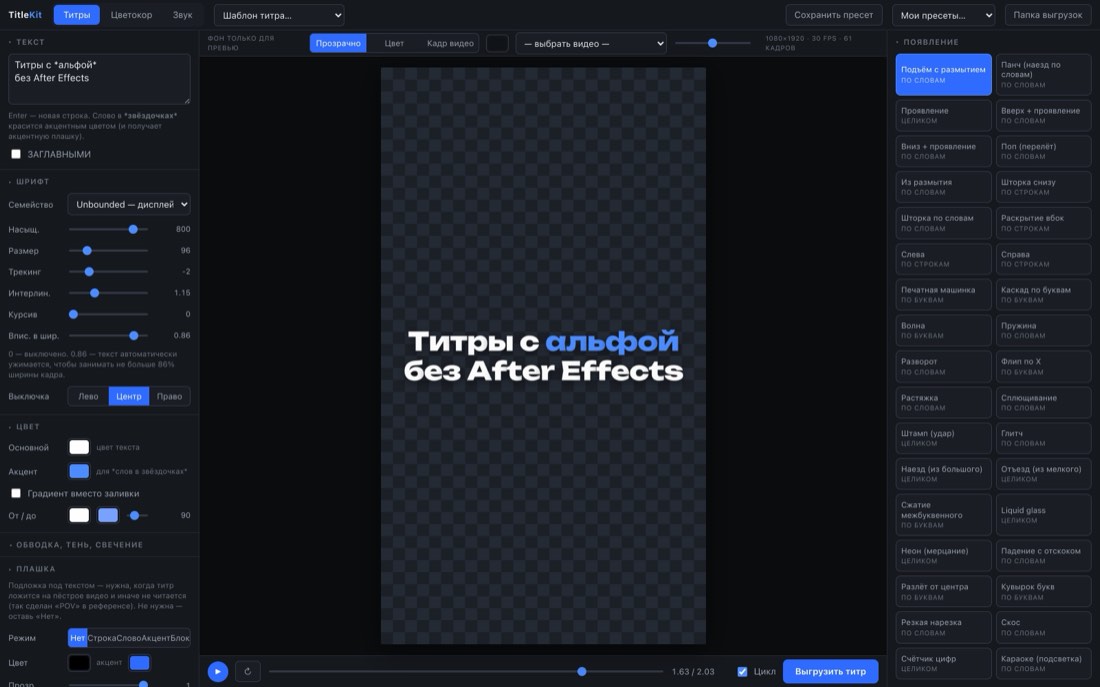Set alignment to Лево

pos(88,396)
